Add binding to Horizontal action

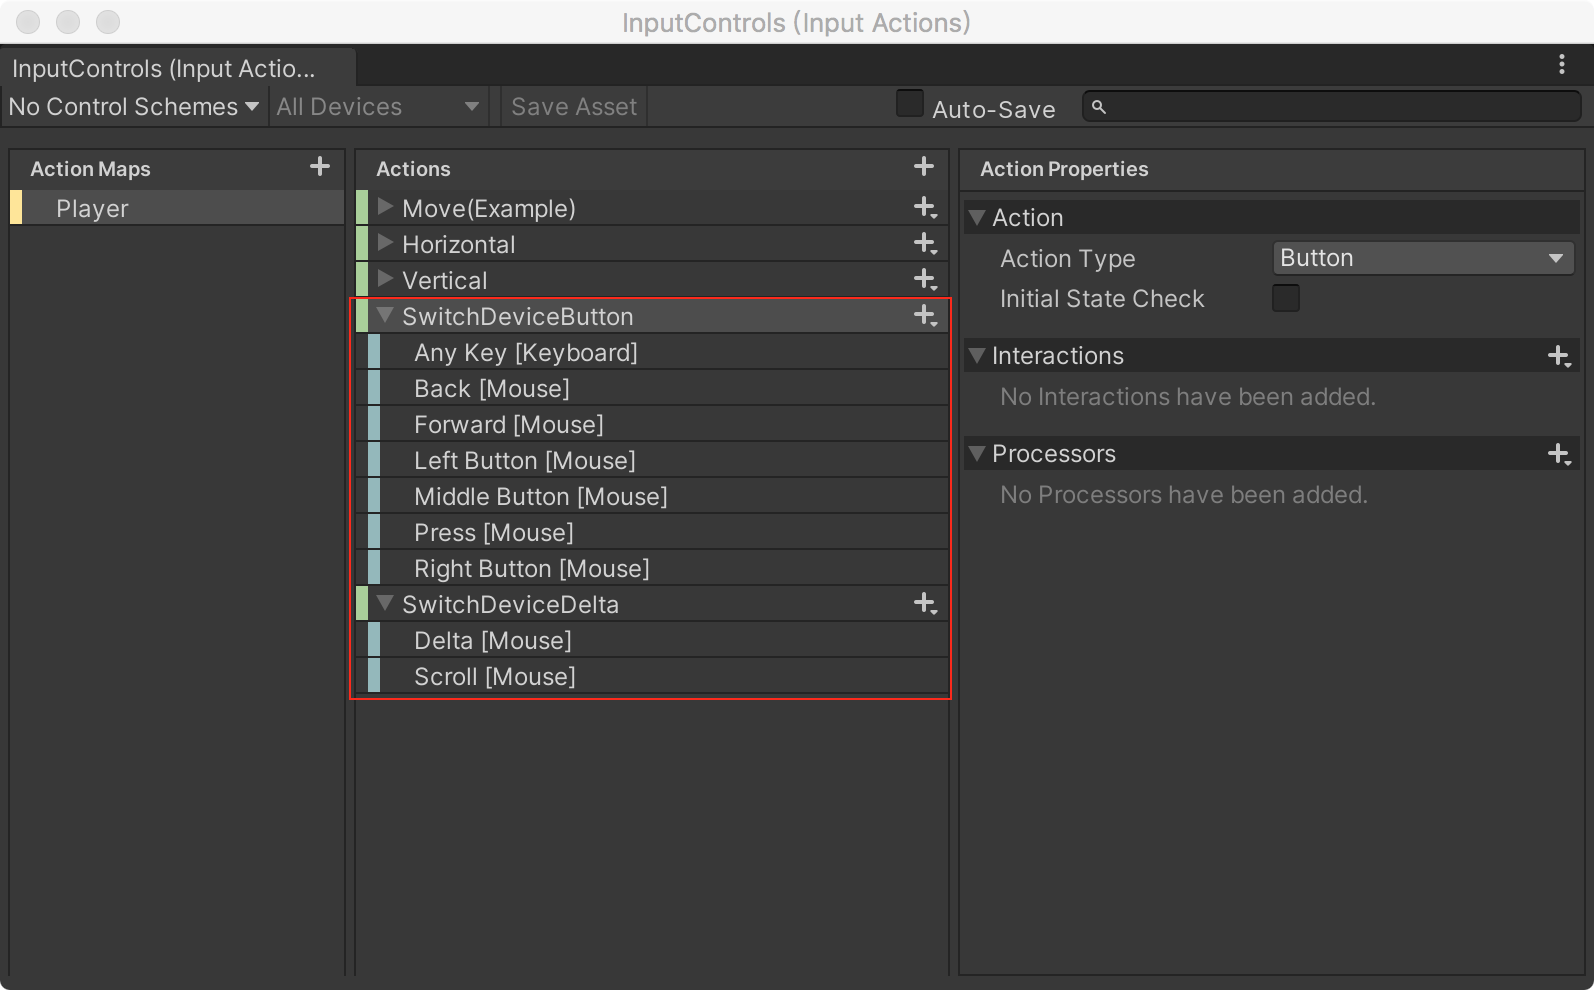(x=925, y=244)
